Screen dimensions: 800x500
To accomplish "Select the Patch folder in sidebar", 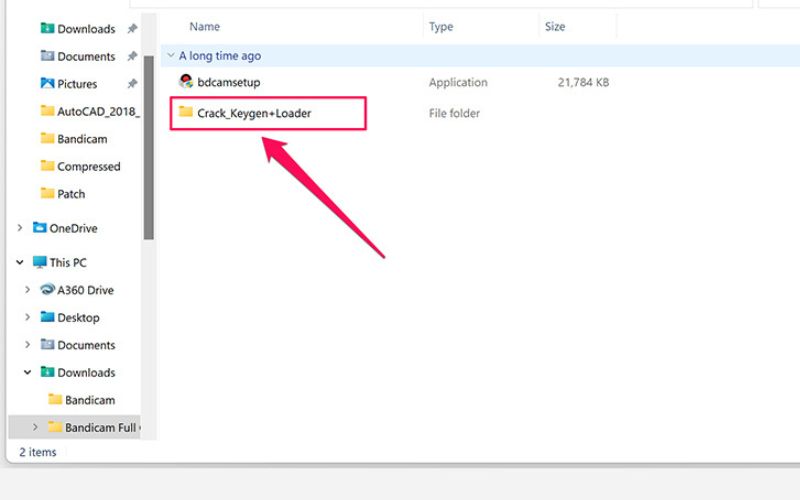I will (63, 193).
